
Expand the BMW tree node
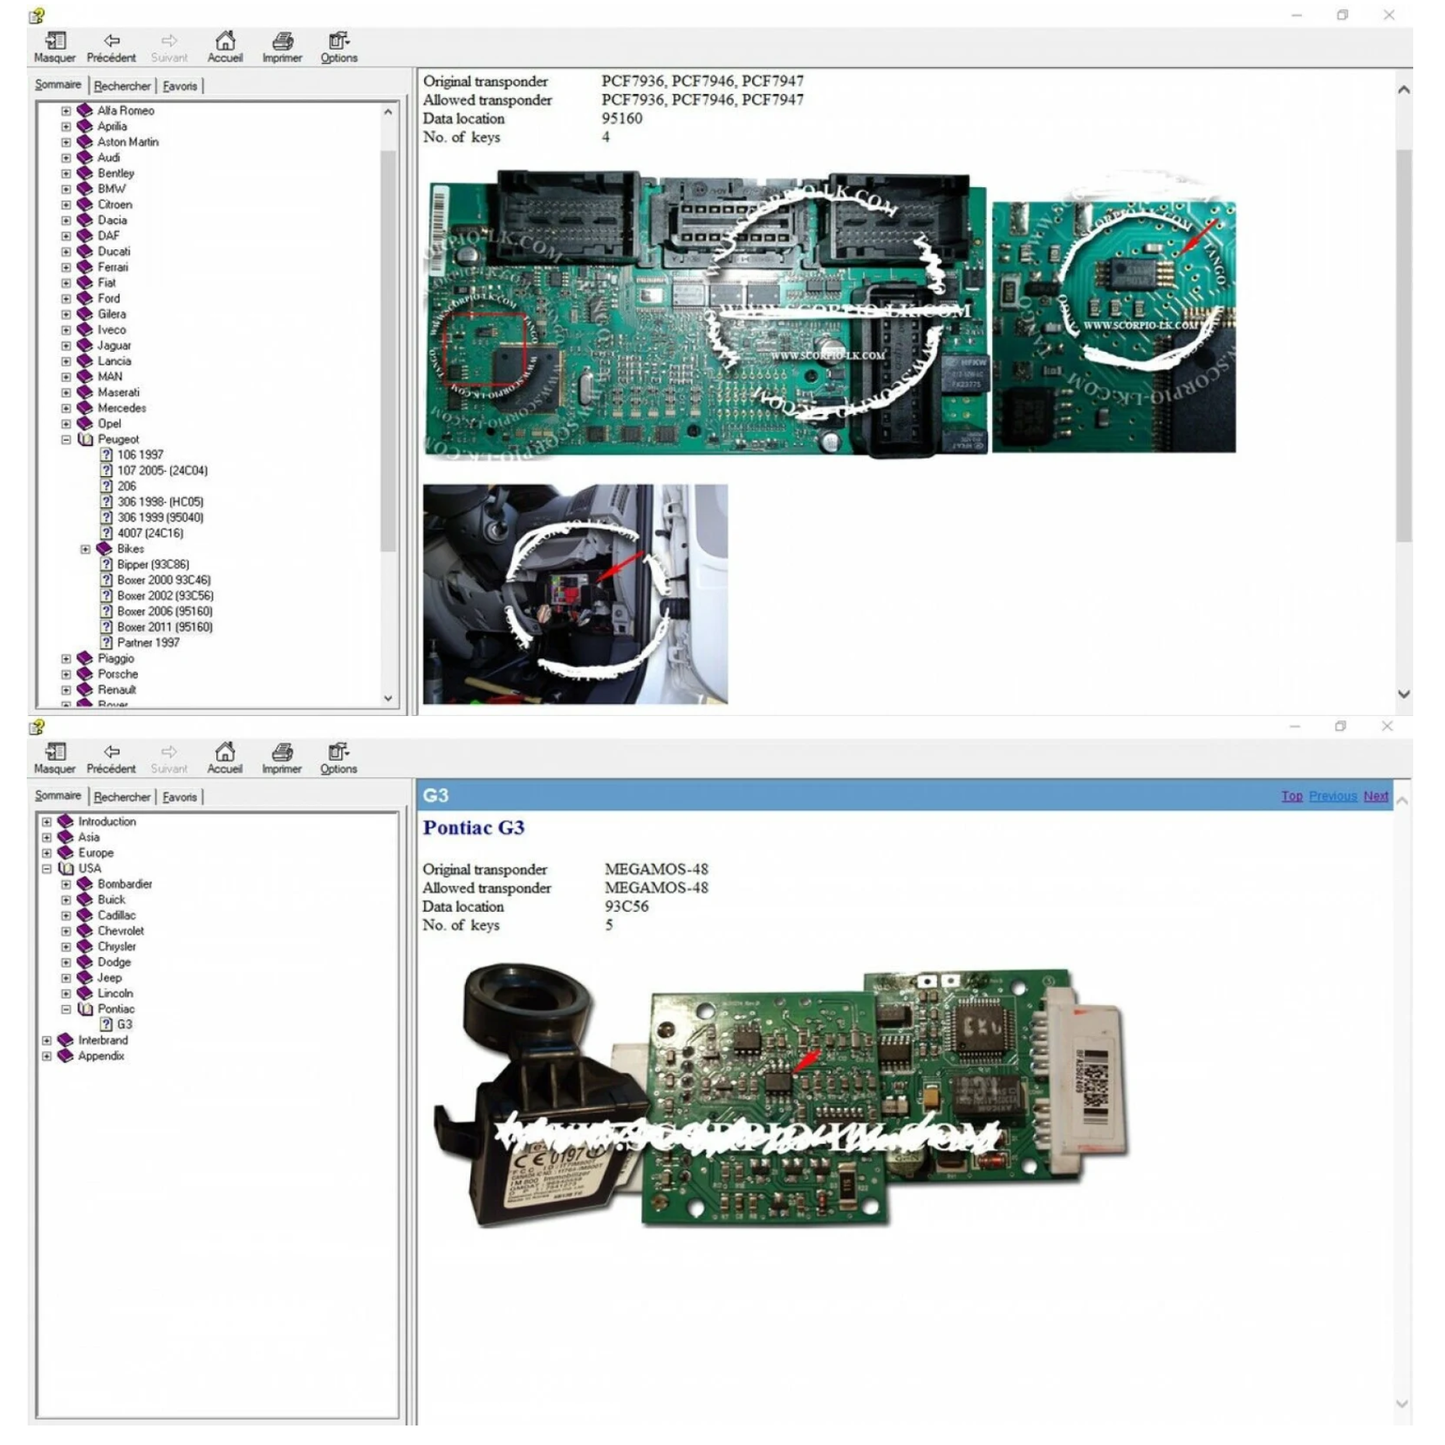pyautogui.click(x=66, y=189)
